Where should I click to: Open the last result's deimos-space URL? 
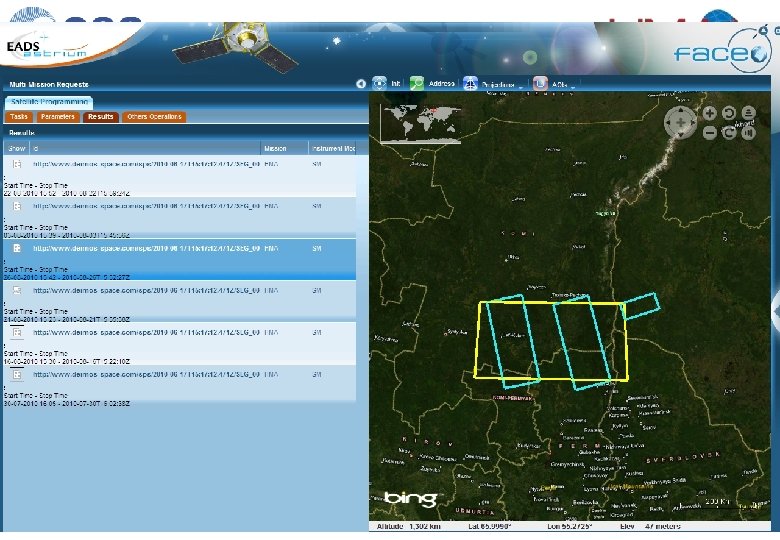click(146, 374)
